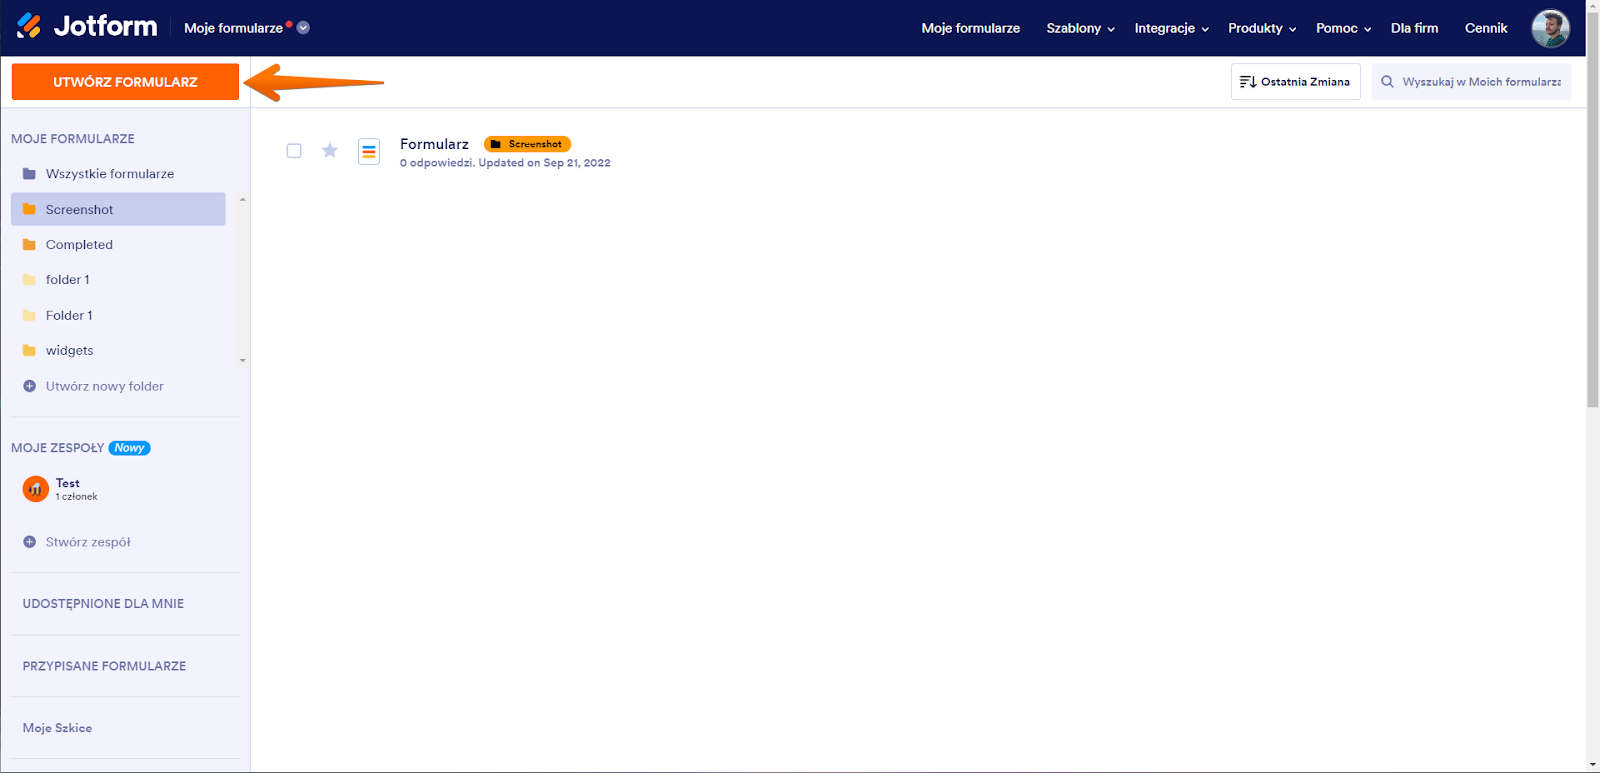Select the Screenshot folder in sidebar

[118, 209]
